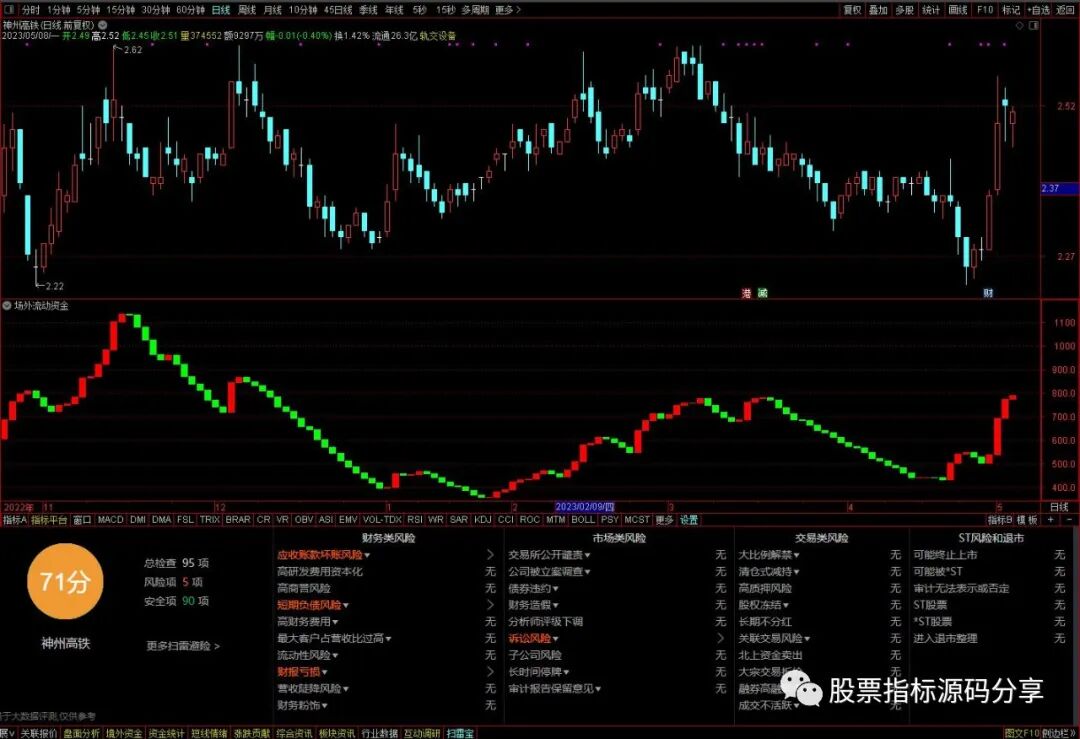Select the 多周期 view
This screenshot has height=739, width=1080.
pos(475,10)
